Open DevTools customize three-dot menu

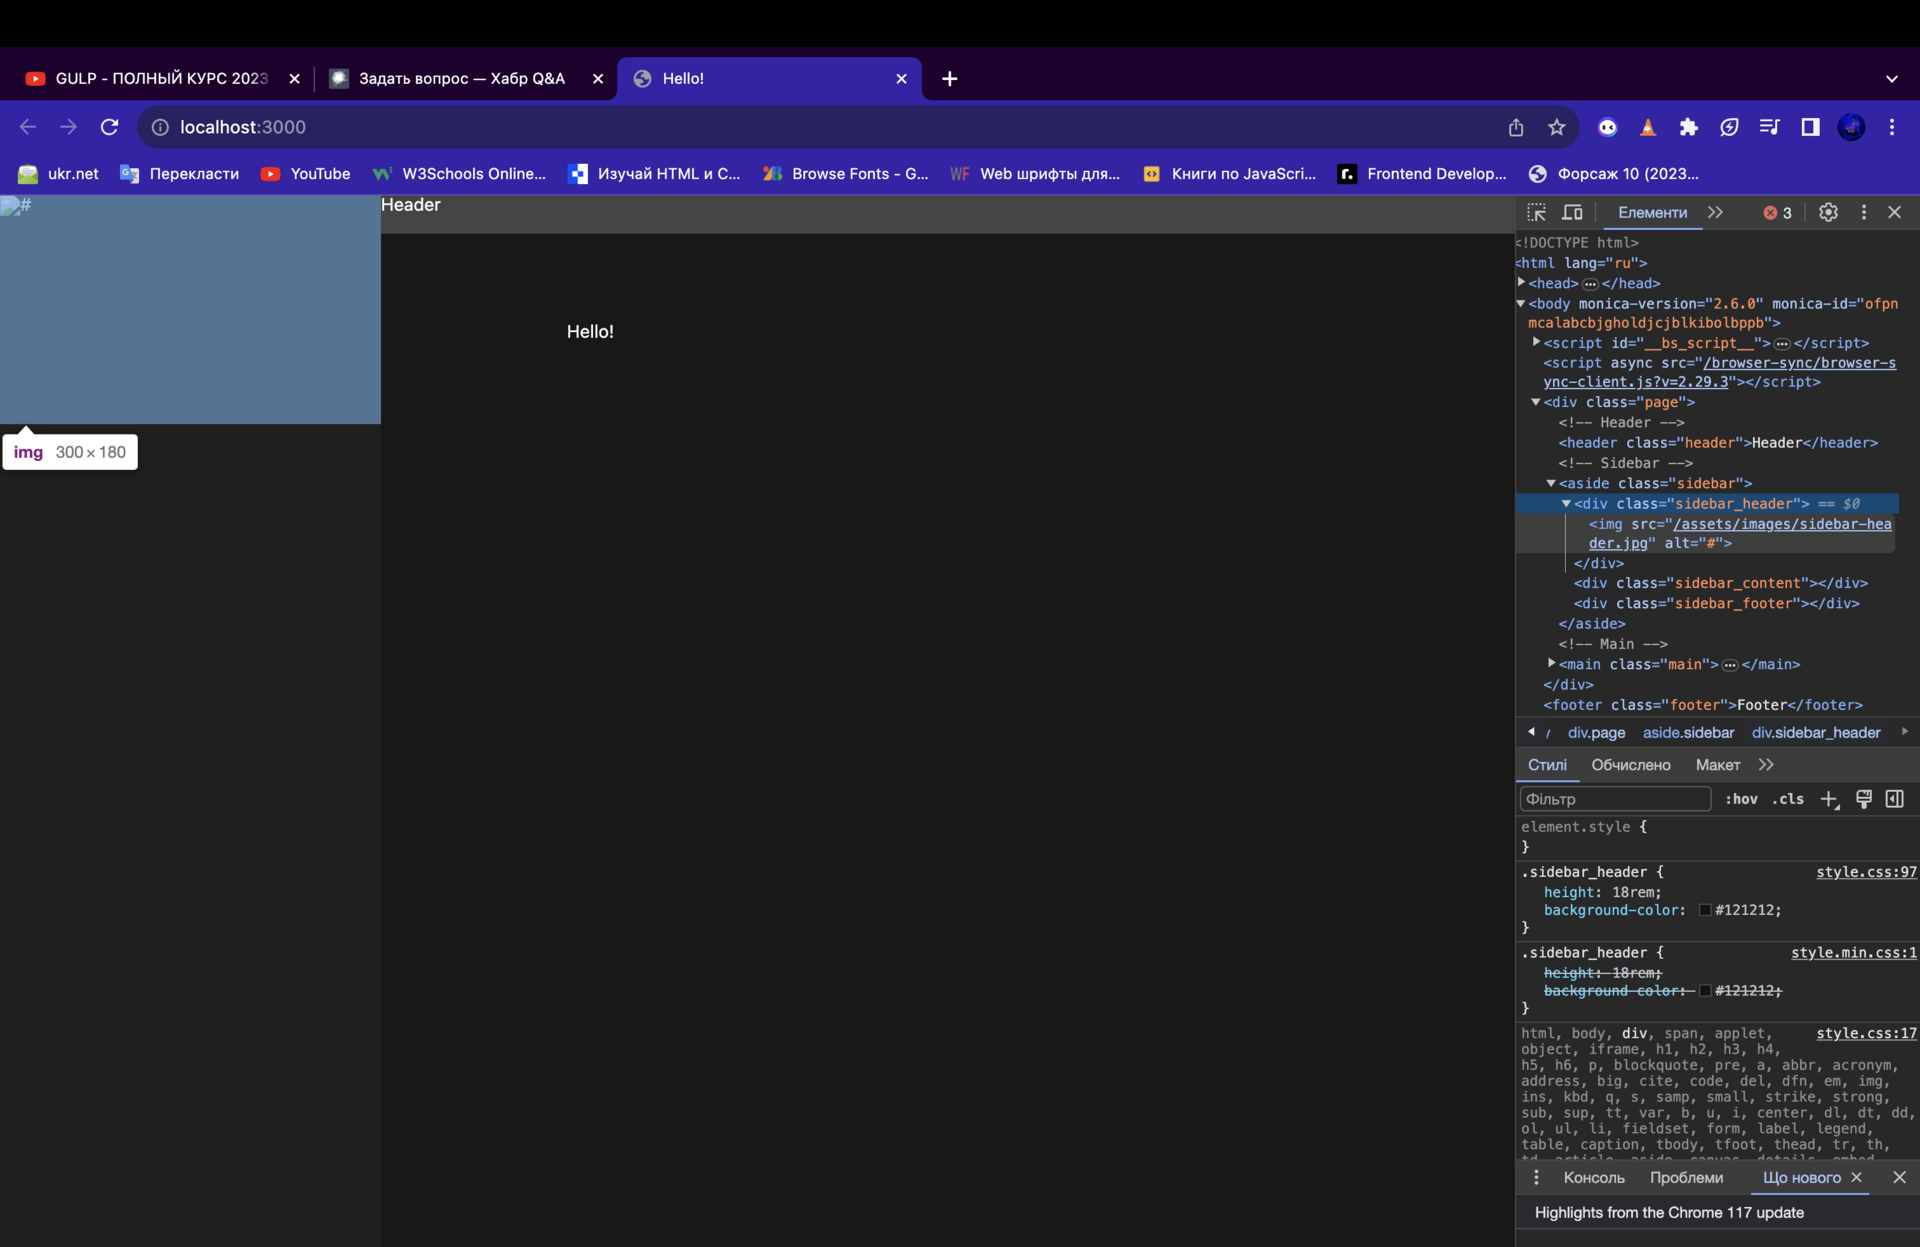(x=1863, y=212)
